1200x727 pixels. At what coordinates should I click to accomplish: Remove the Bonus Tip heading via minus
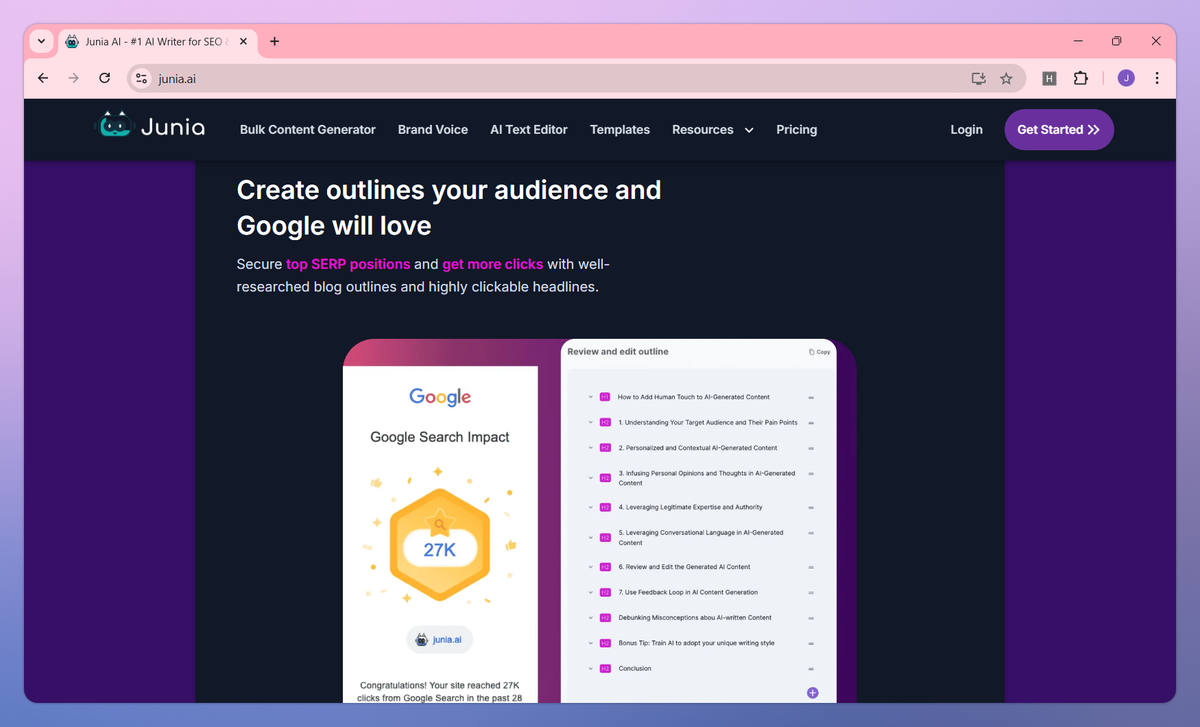click(811, 643)
